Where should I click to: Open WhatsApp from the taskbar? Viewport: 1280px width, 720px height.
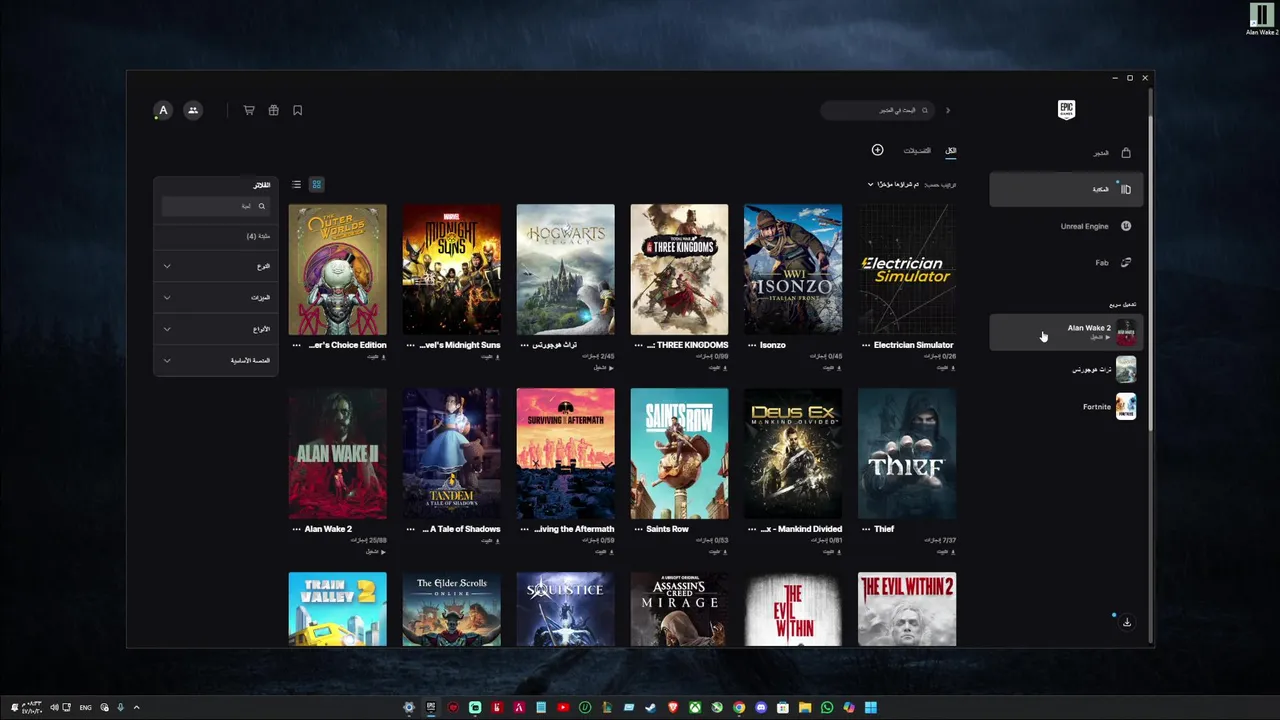[x=827, y=708]
